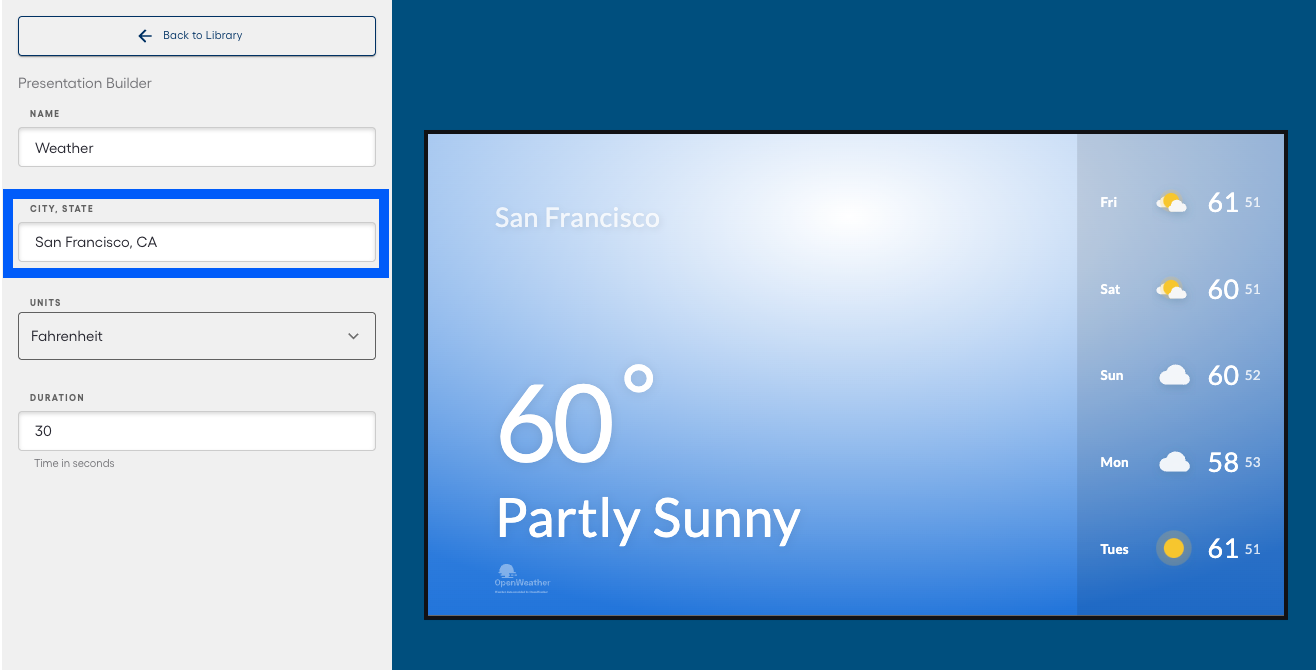Click Monday's cloud weather icon
Viewport: 1316px width, 670px height.
pyautogui.click(x=1174, y=462)
